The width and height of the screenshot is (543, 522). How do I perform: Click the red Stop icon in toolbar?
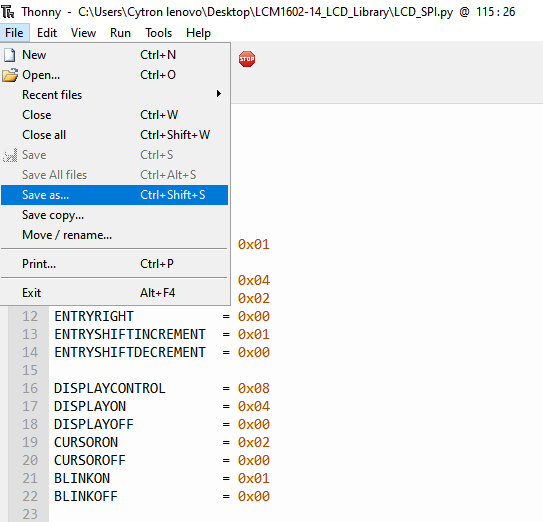pos(247,59)
